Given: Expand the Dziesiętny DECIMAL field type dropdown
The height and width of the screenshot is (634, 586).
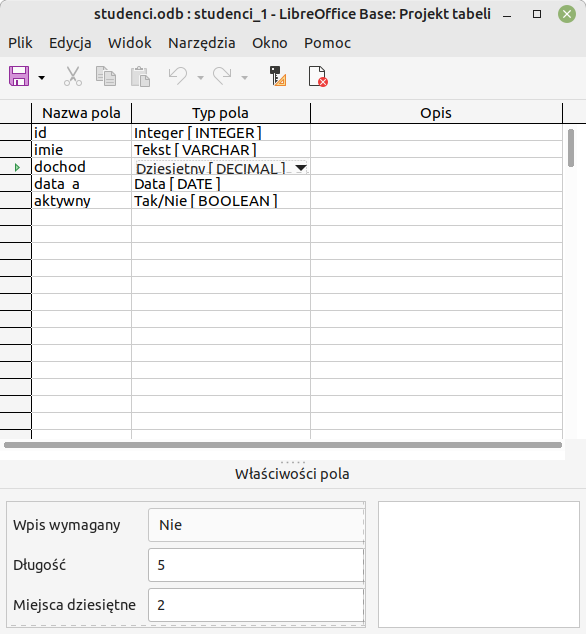Looking at the screenshot, I should [301, 167].
